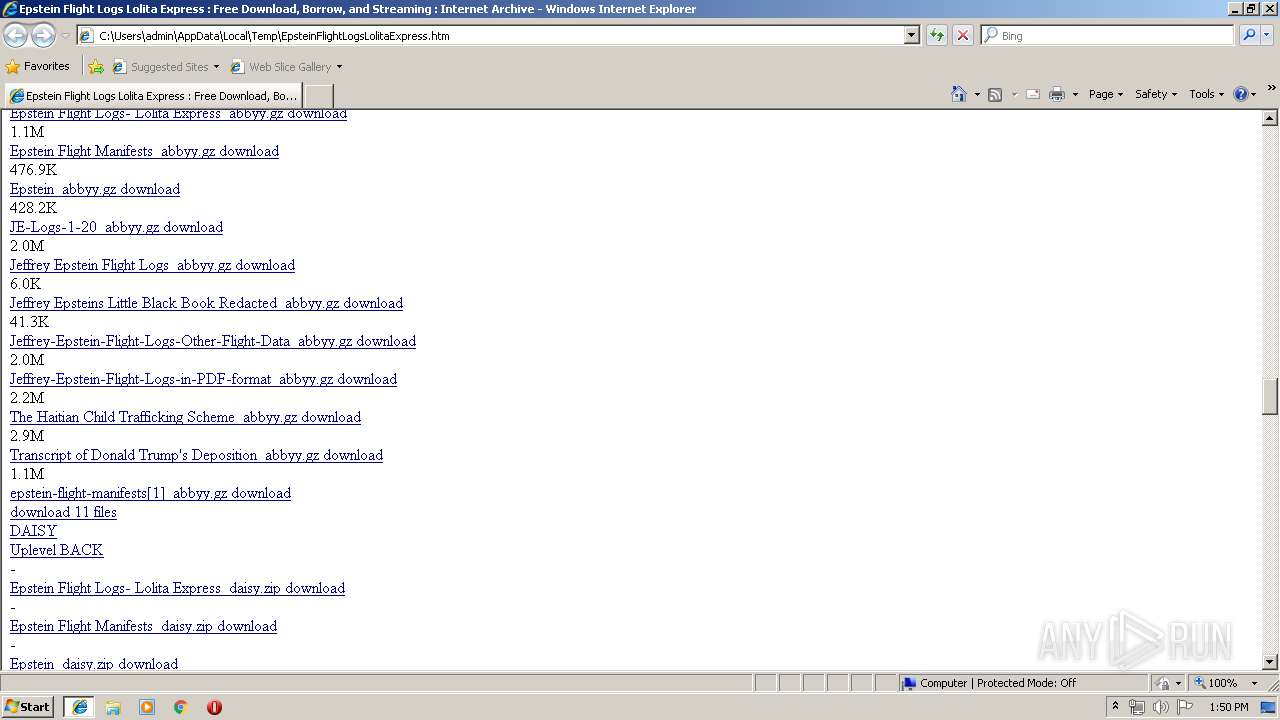Click the Start button
This screenshot has width=1280, height=720.
[28, 707]
